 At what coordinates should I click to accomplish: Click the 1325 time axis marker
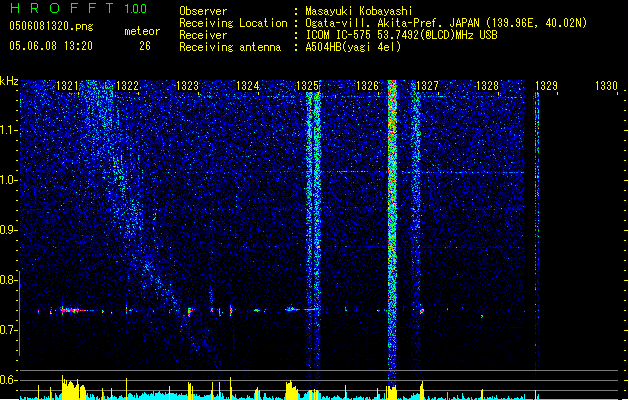point(307,86)
